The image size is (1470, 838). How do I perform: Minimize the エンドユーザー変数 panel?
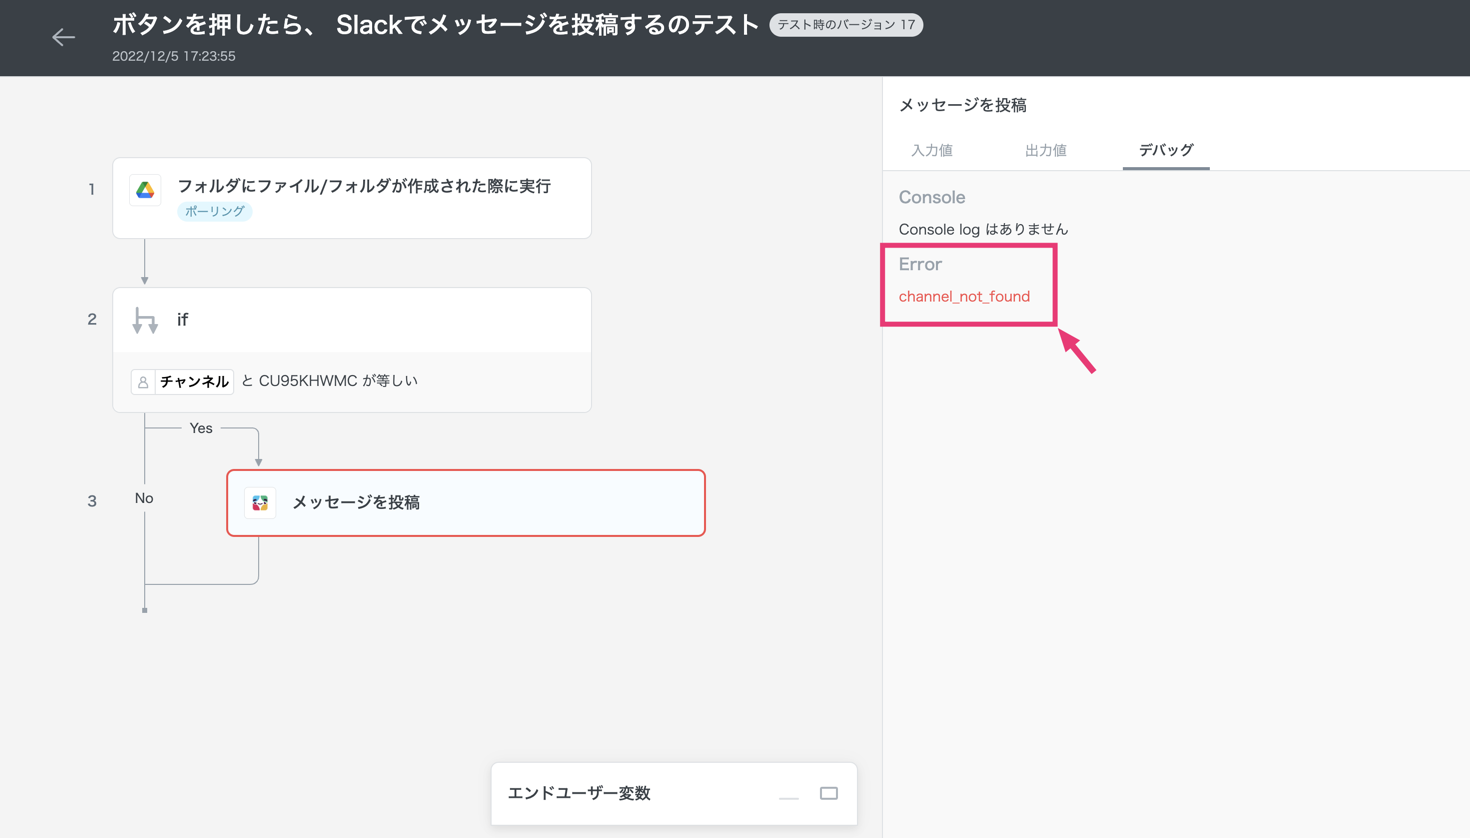coord(788,794)
